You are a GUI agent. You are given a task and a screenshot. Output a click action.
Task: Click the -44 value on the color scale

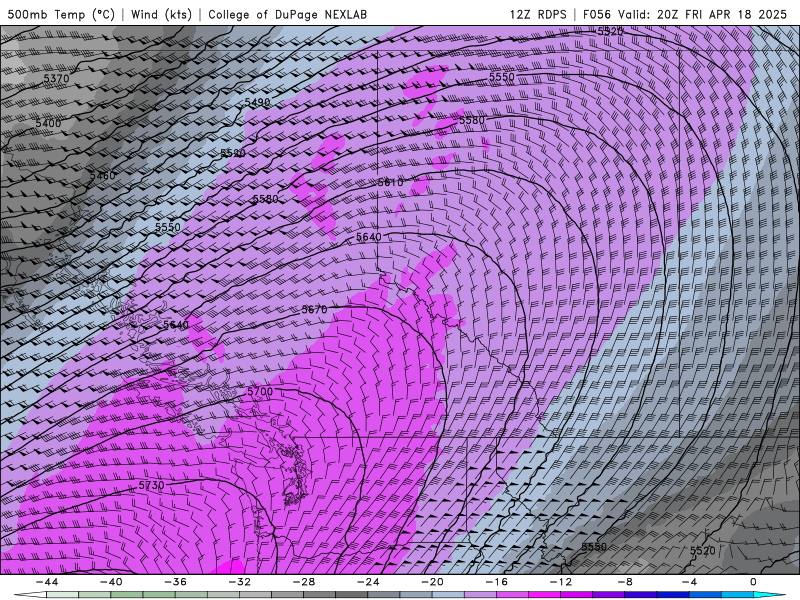coord(47,582)
